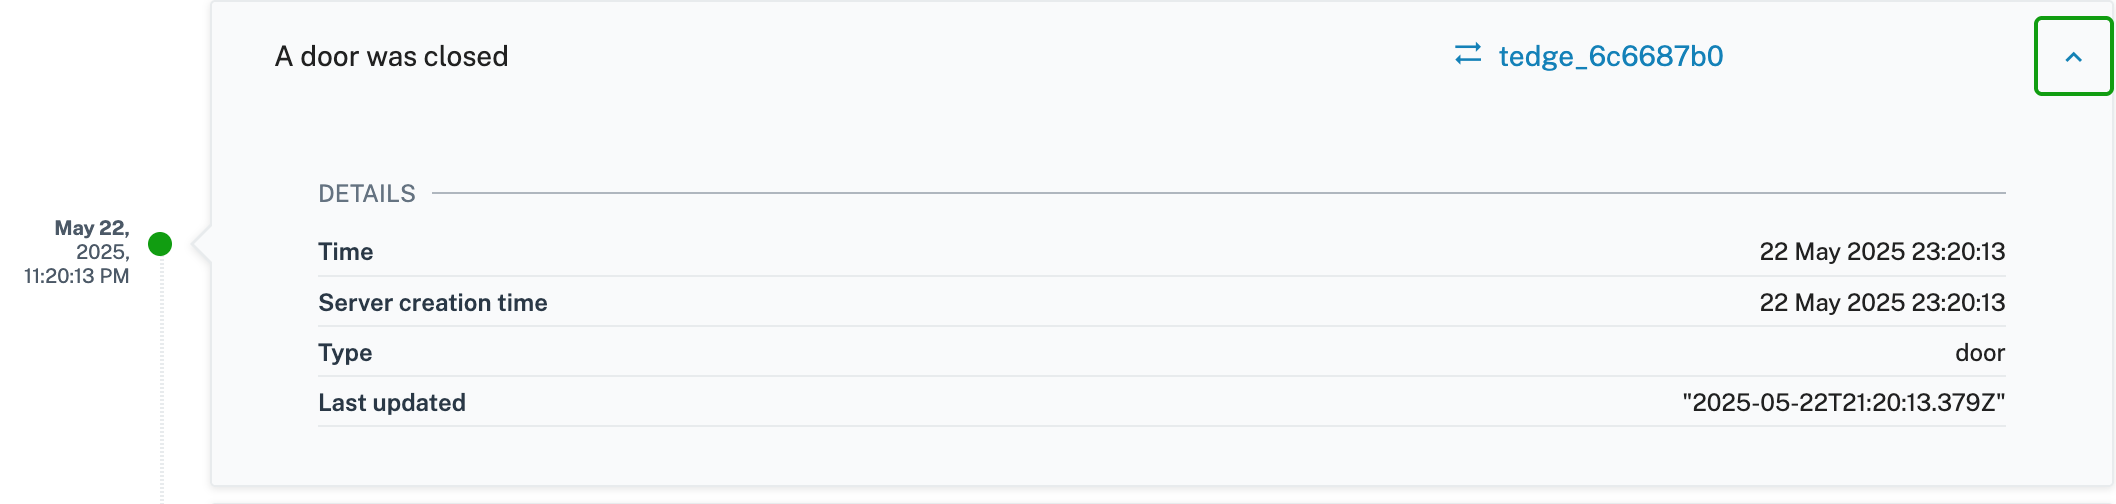
Task: Click the Last updated label
Action: 392,403
